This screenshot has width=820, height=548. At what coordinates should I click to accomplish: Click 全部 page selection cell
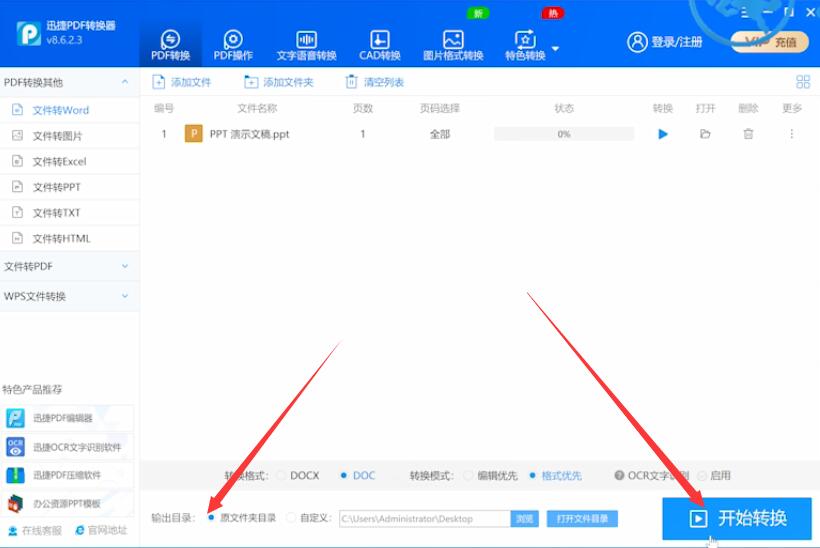[x=440, y=134]
